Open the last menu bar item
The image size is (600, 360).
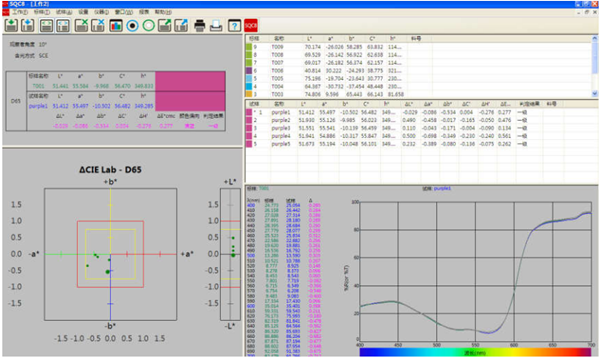click(163, 12)
